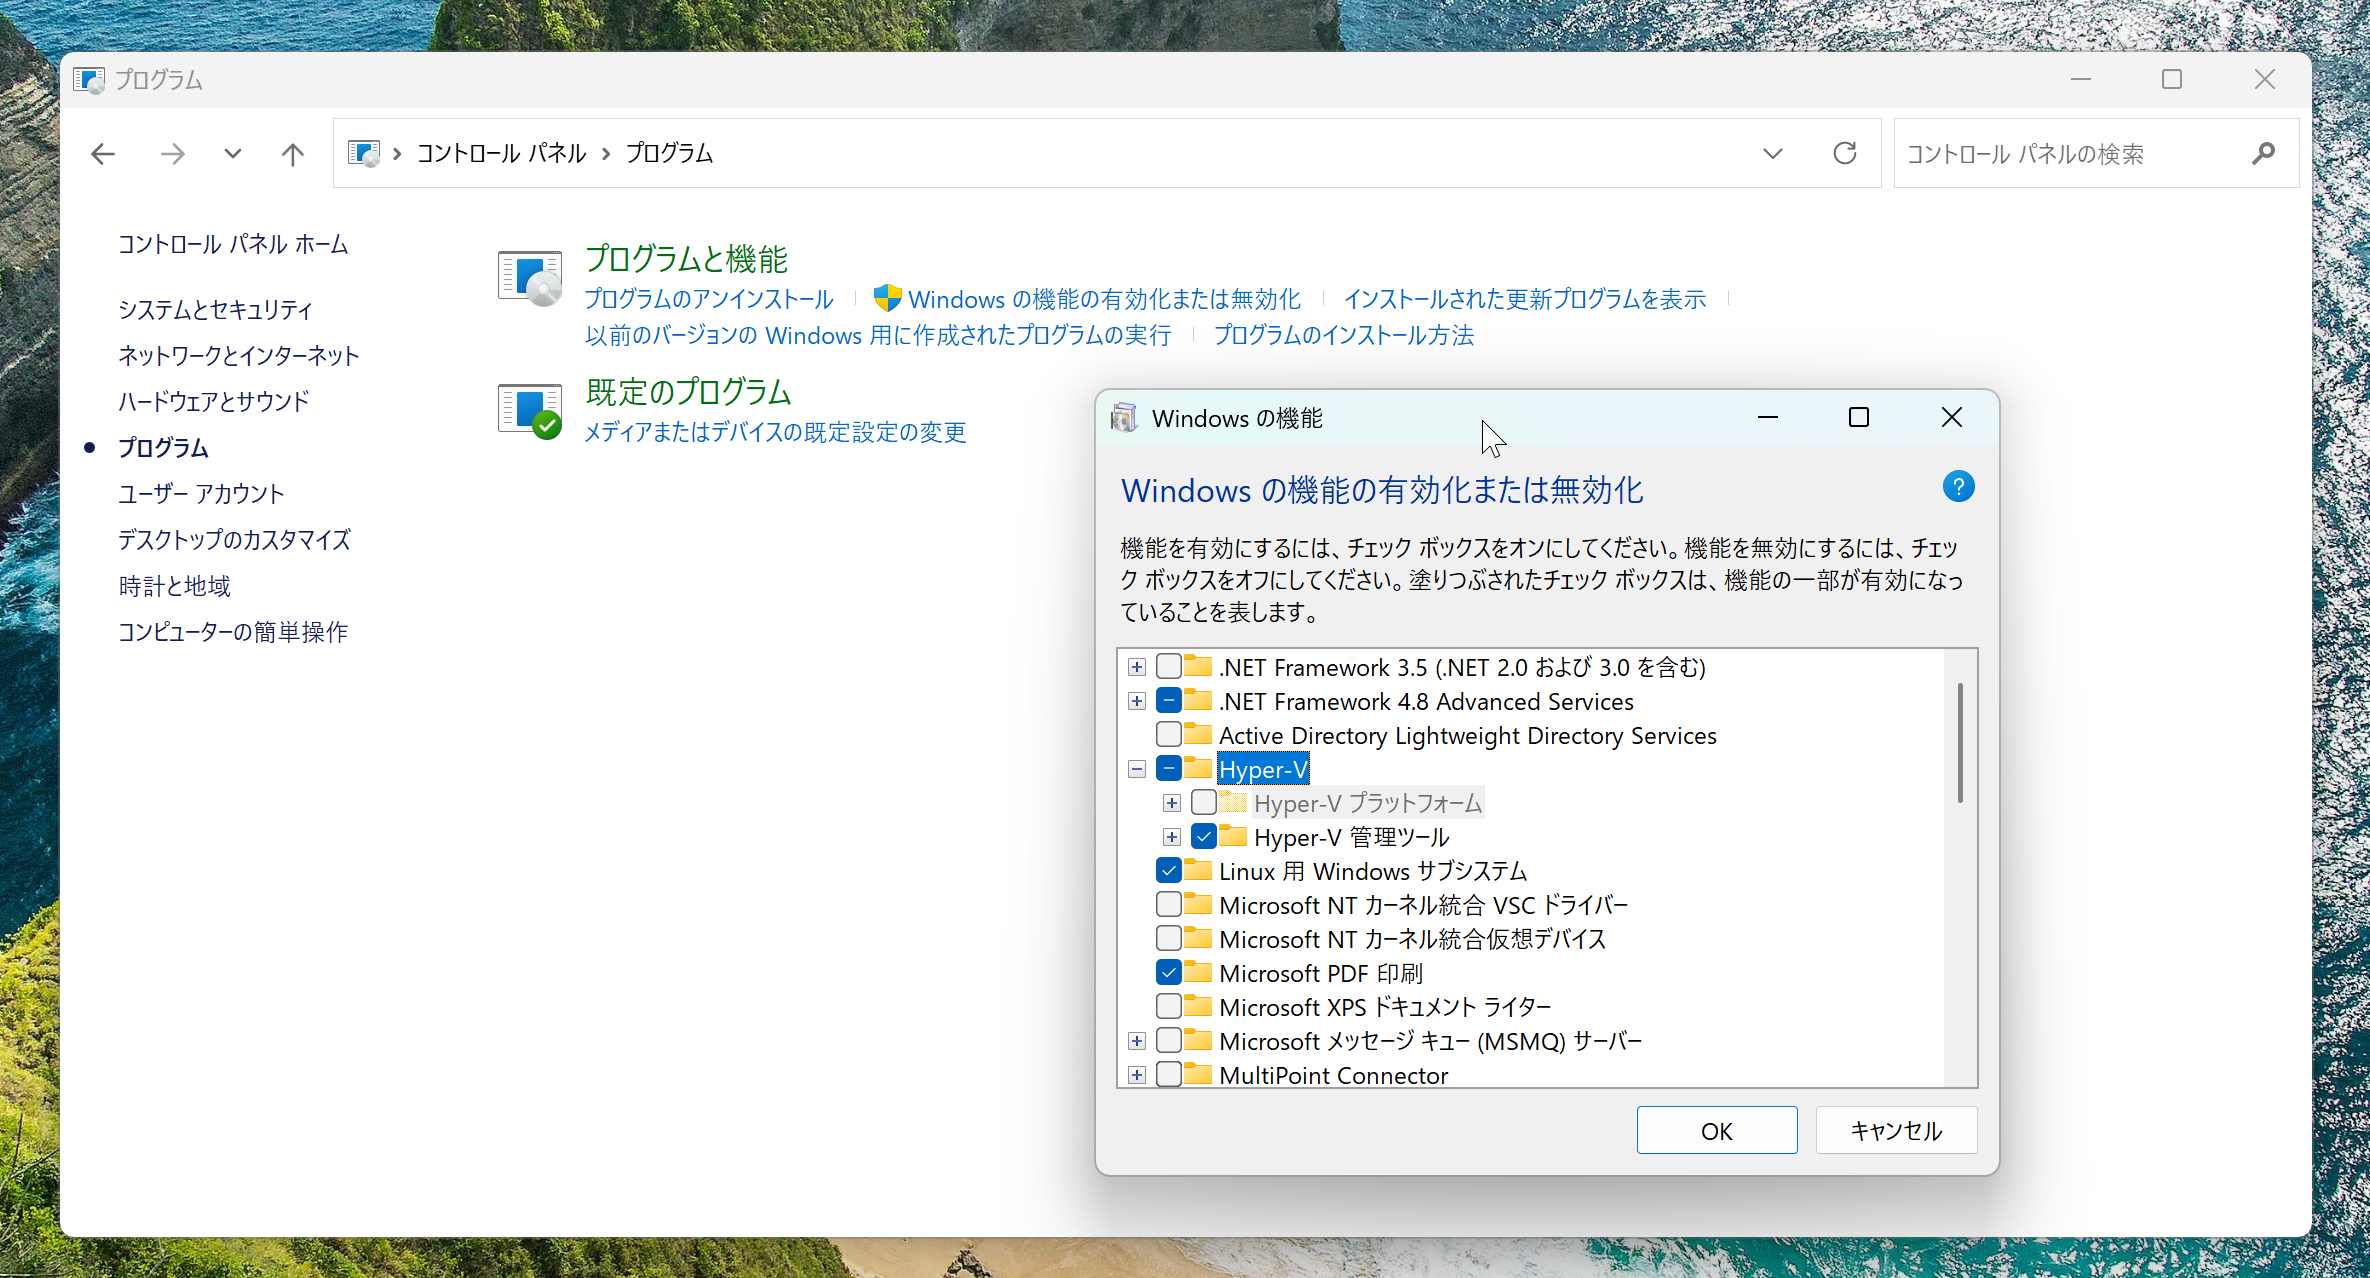Click the Forward arrow in the Programs window
This screenshot has width=2370, height=1278.
(x=172, y=154)
